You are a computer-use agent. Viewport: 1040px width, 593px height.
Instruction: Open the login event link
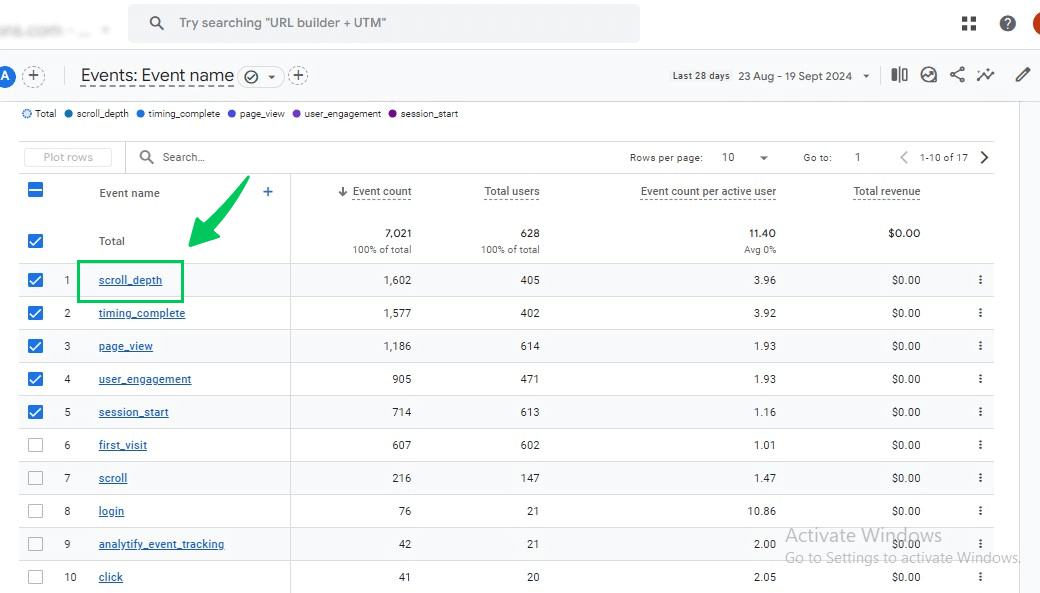point(111,511)
